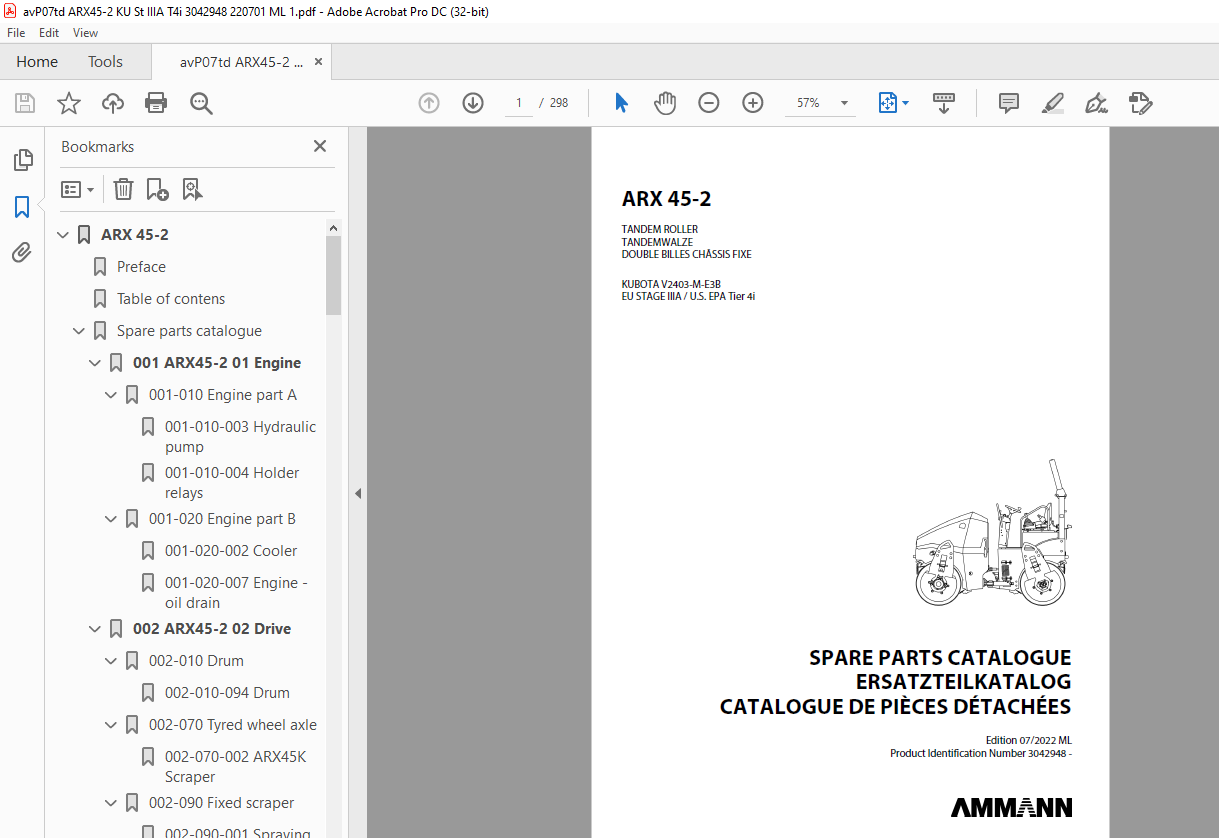Click the zoom 57% value field
This screenshot has height=838, width=1219.
tap(808, 103)
